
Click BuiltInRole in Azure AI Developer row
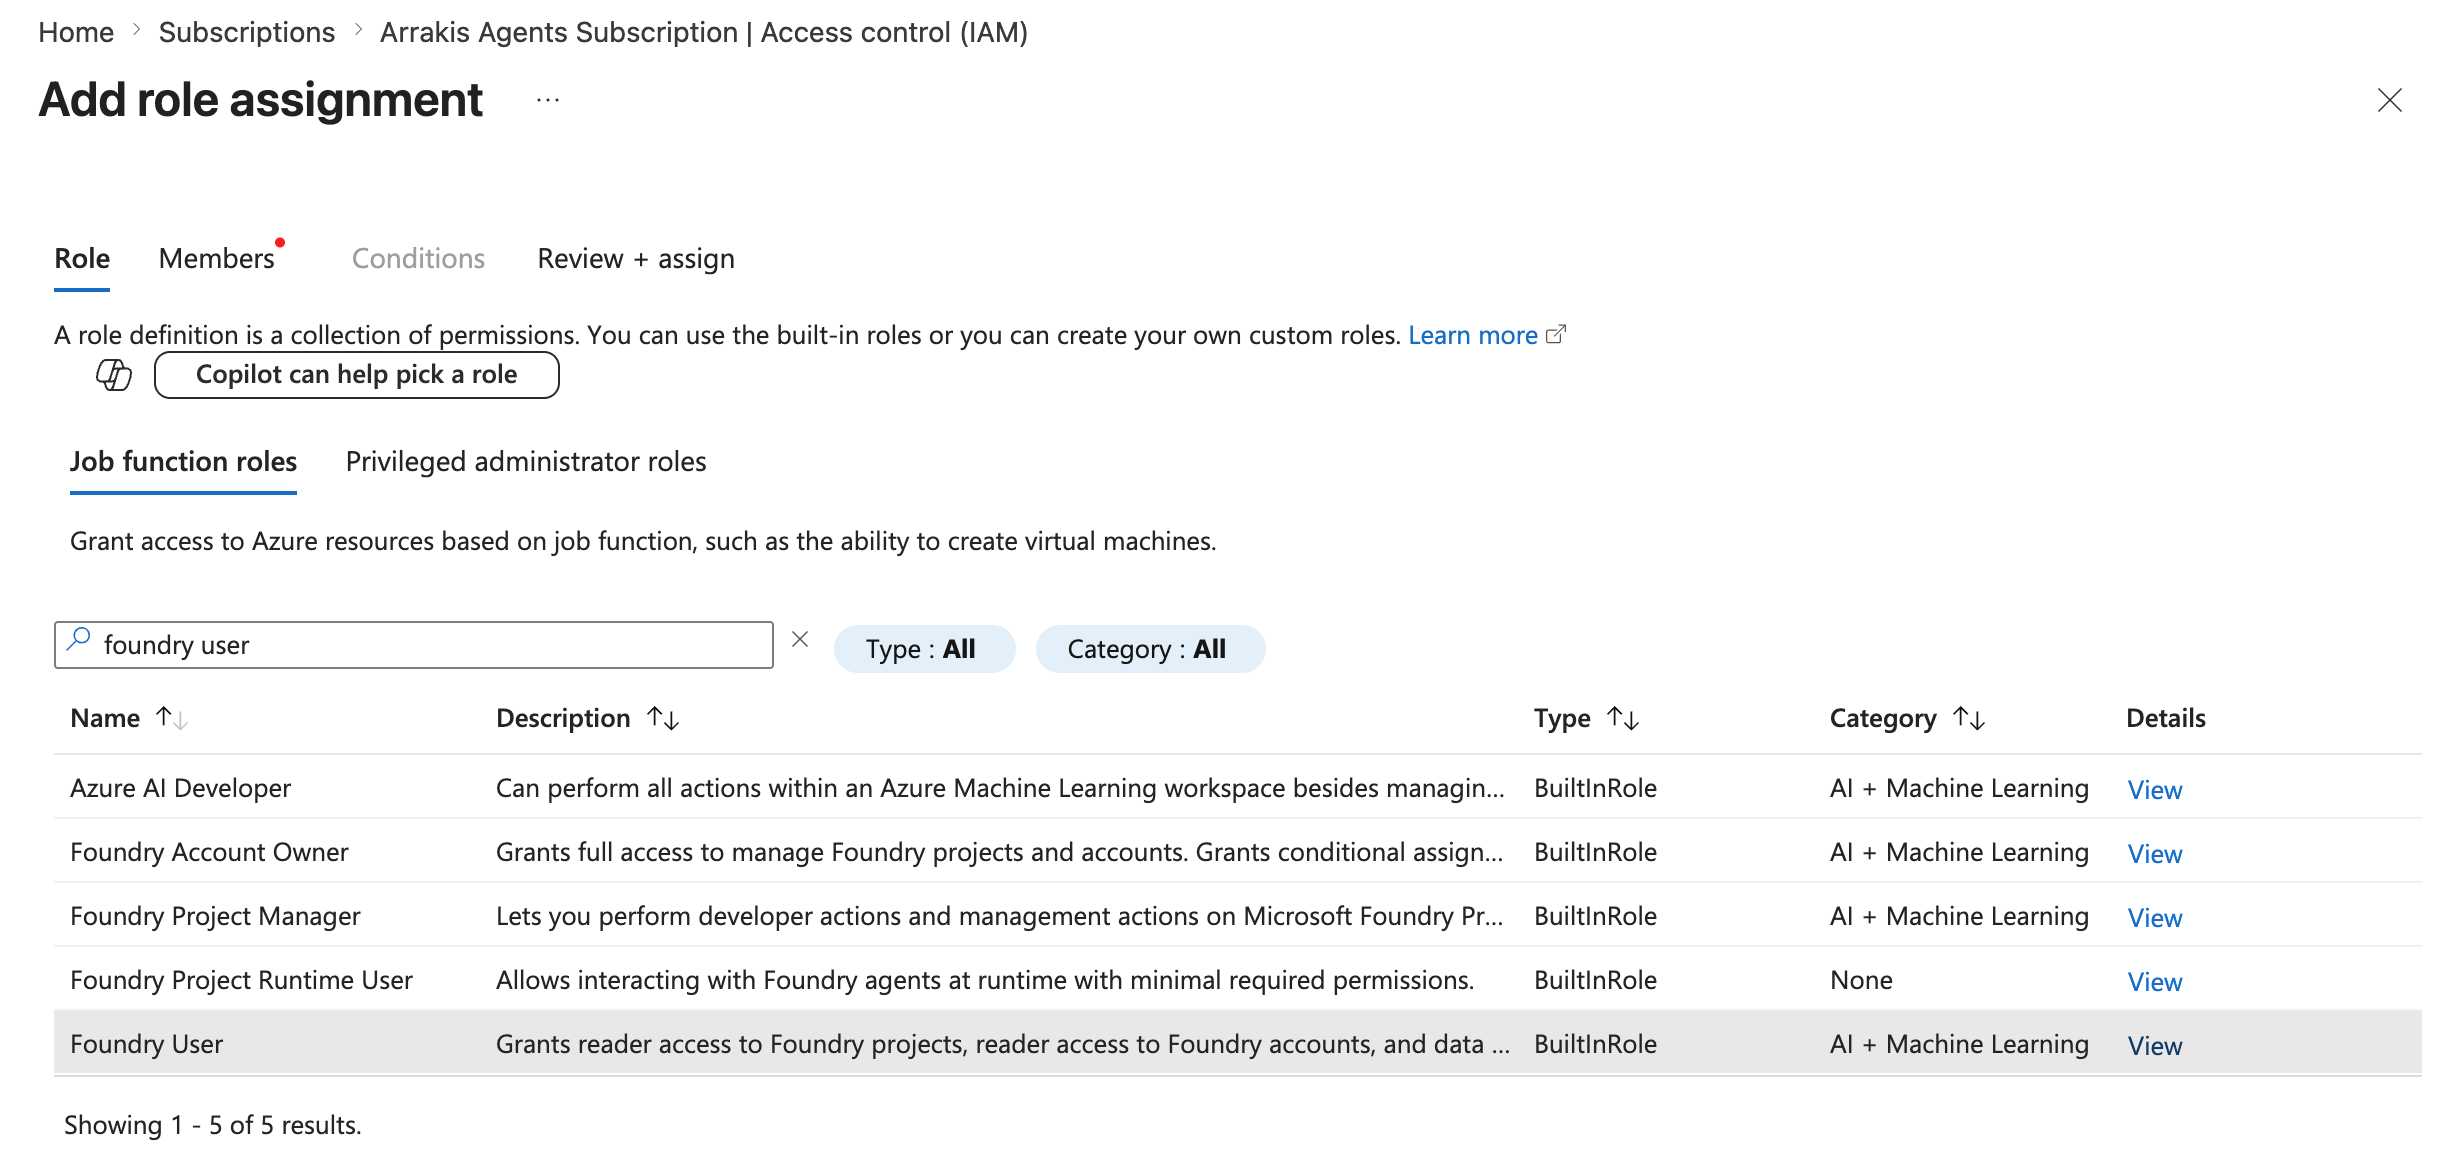coord(1595,788)
